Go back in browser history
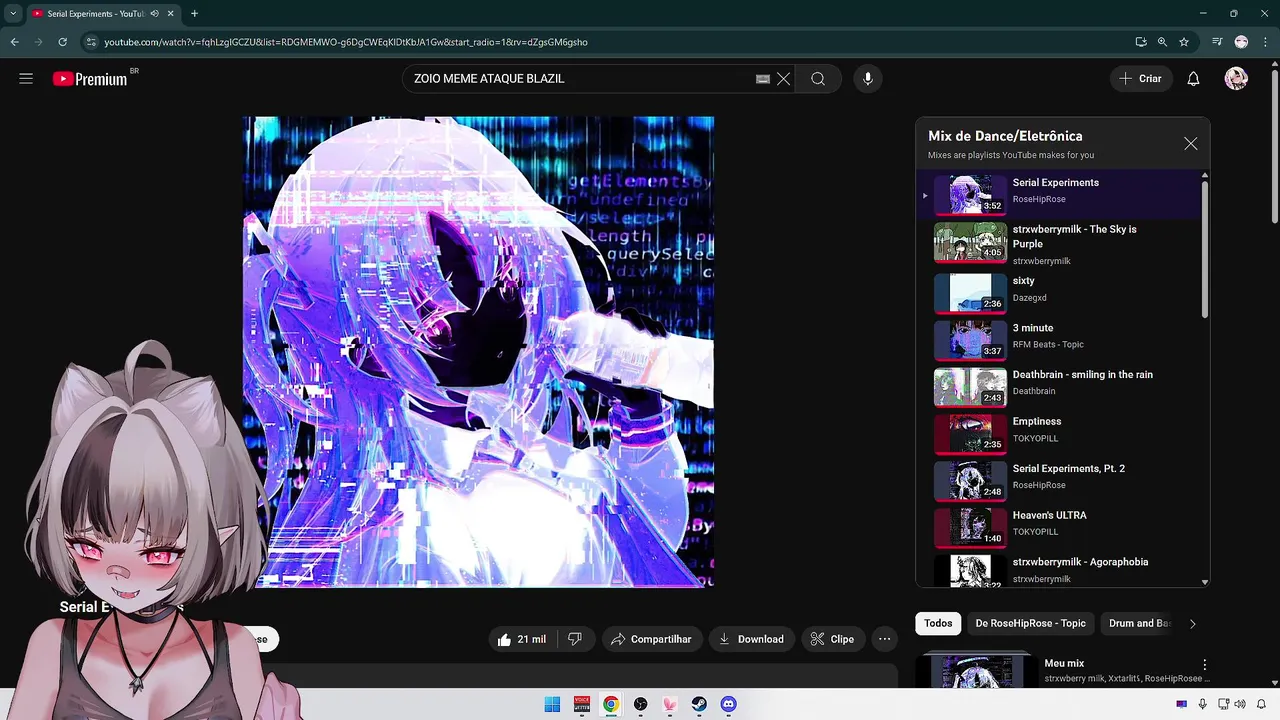 pyautogui.click(x=14, y=42)
